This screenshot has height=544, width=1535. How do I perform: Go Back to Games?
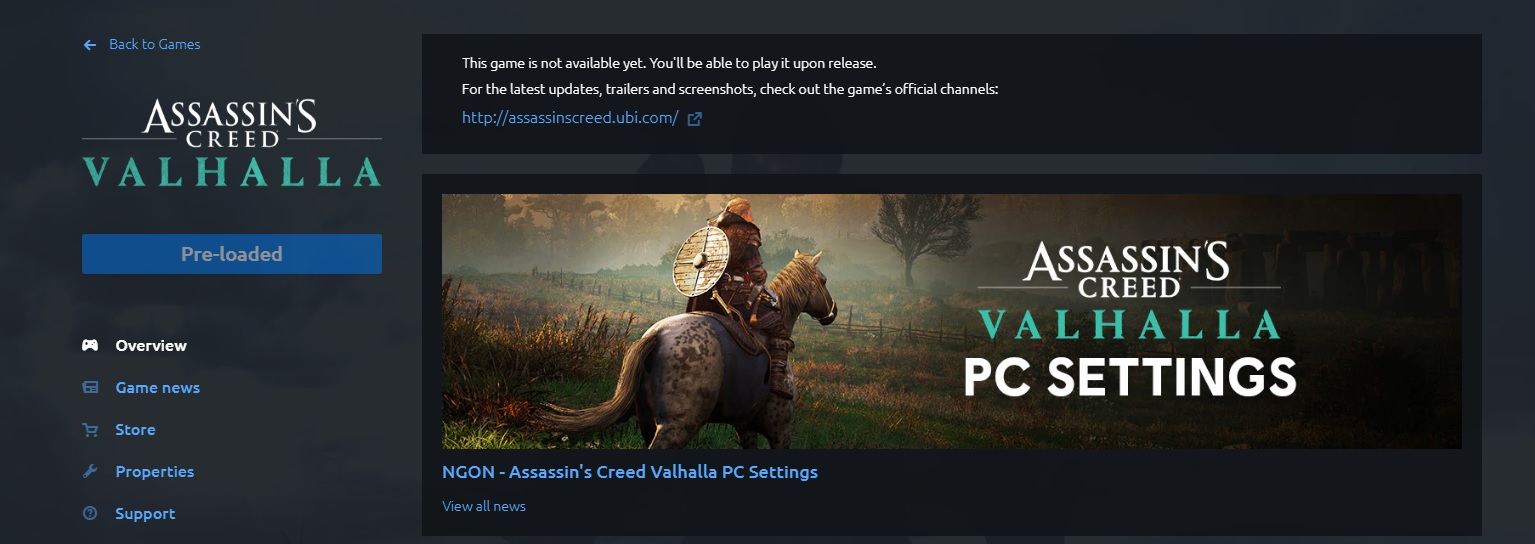coord(154,44)
